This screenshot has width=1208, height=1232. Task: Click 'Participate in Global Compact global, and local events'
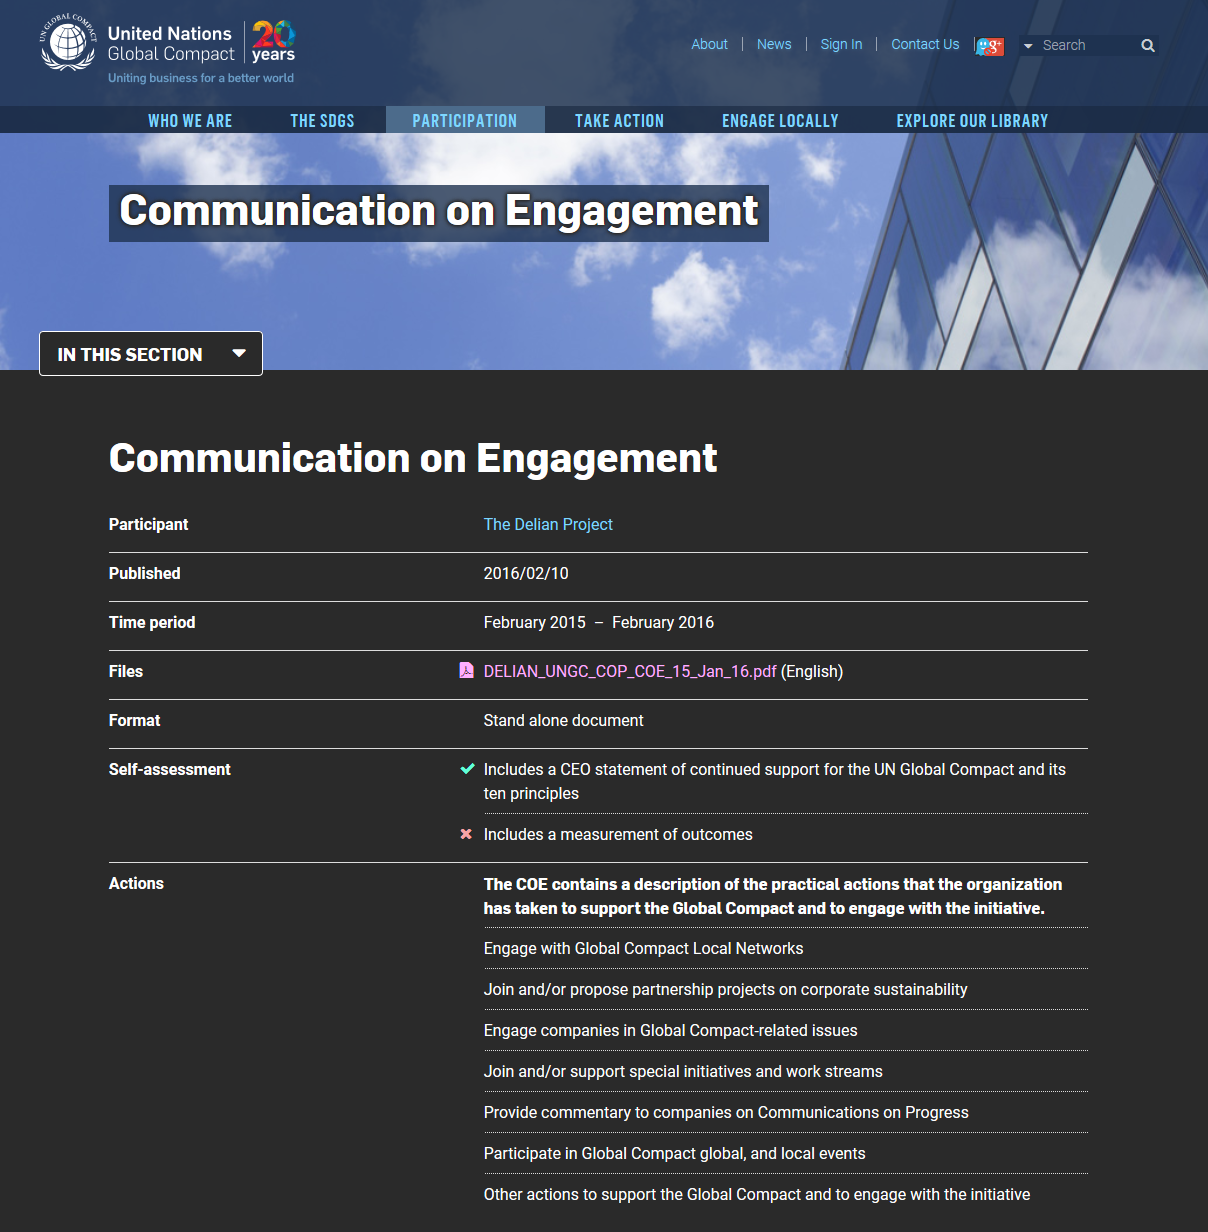point(675,1153)
